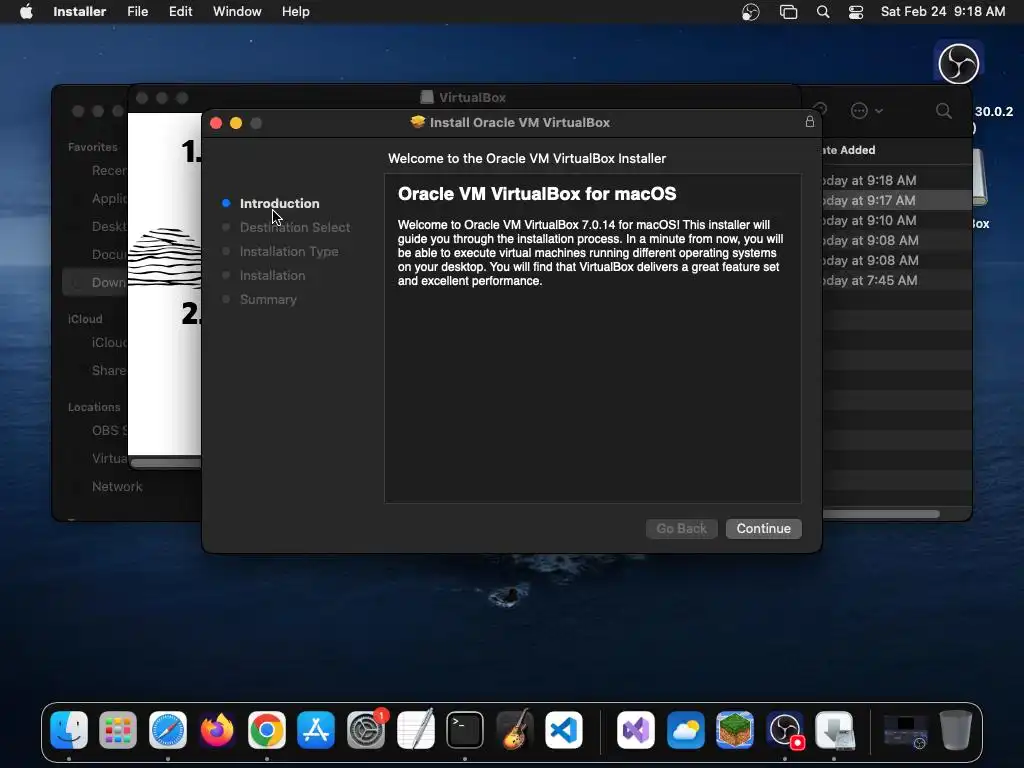Viewport: 1024px width, 768px height.
Task: Open the File menu
Action: click(137, 12)
